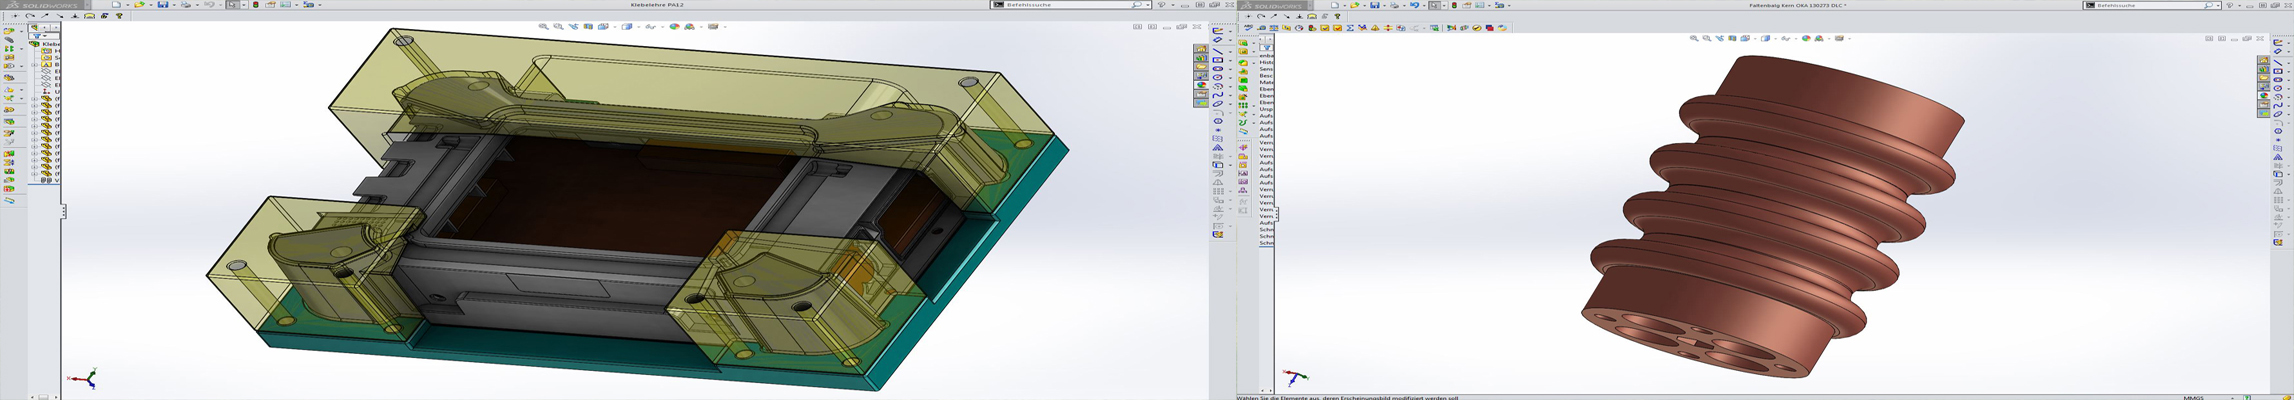Choose Zoom to Area in Klebelehre viewport
Screen dimensions: 2294x400
tap(558, 27)
